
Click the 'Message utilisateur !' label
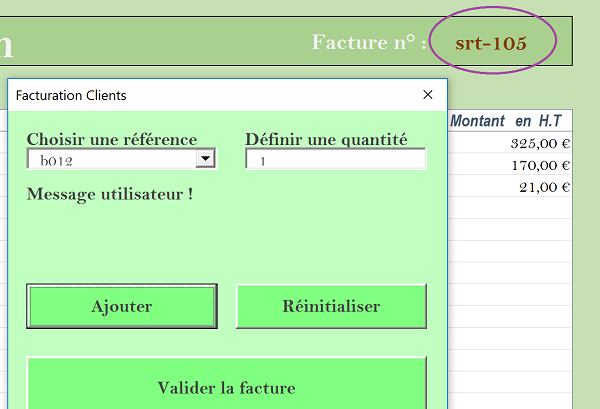point(110,193)
